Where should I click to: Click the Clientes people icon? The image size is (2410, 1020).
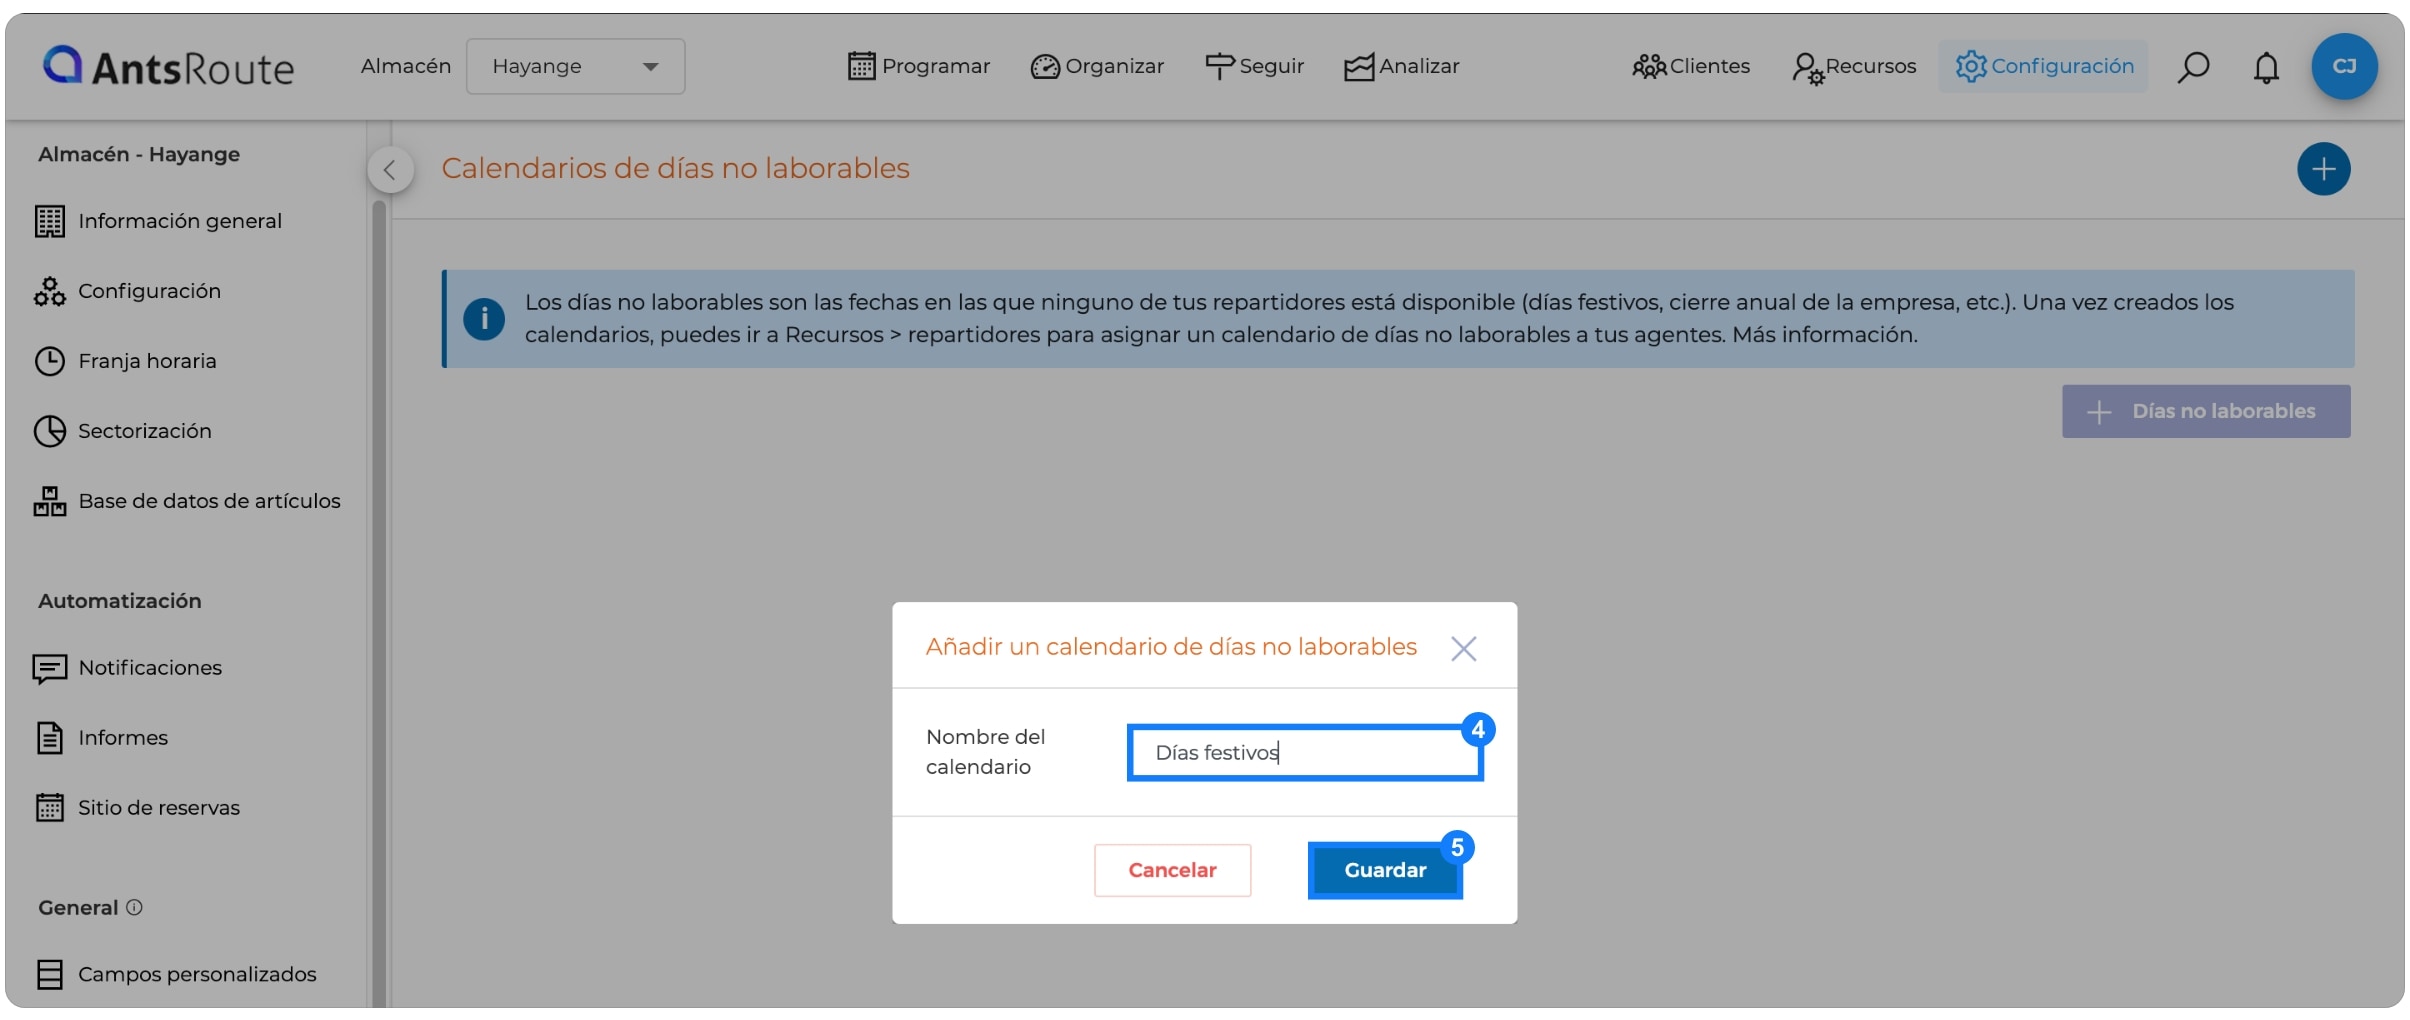pos(1649,67)
